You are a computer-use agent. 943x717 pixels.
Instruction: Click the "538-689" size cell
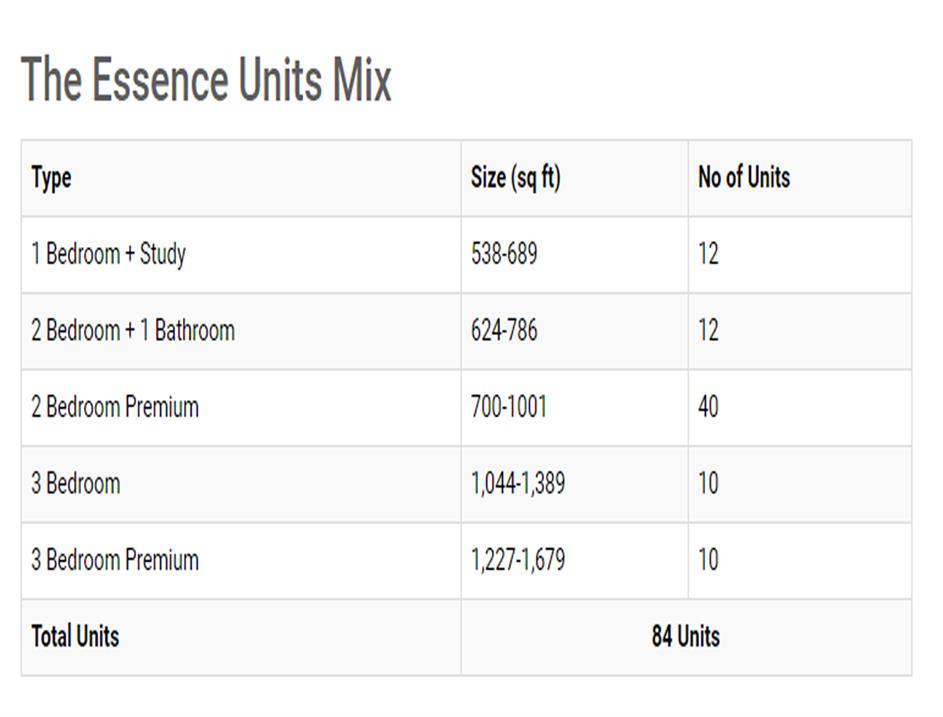504,254
